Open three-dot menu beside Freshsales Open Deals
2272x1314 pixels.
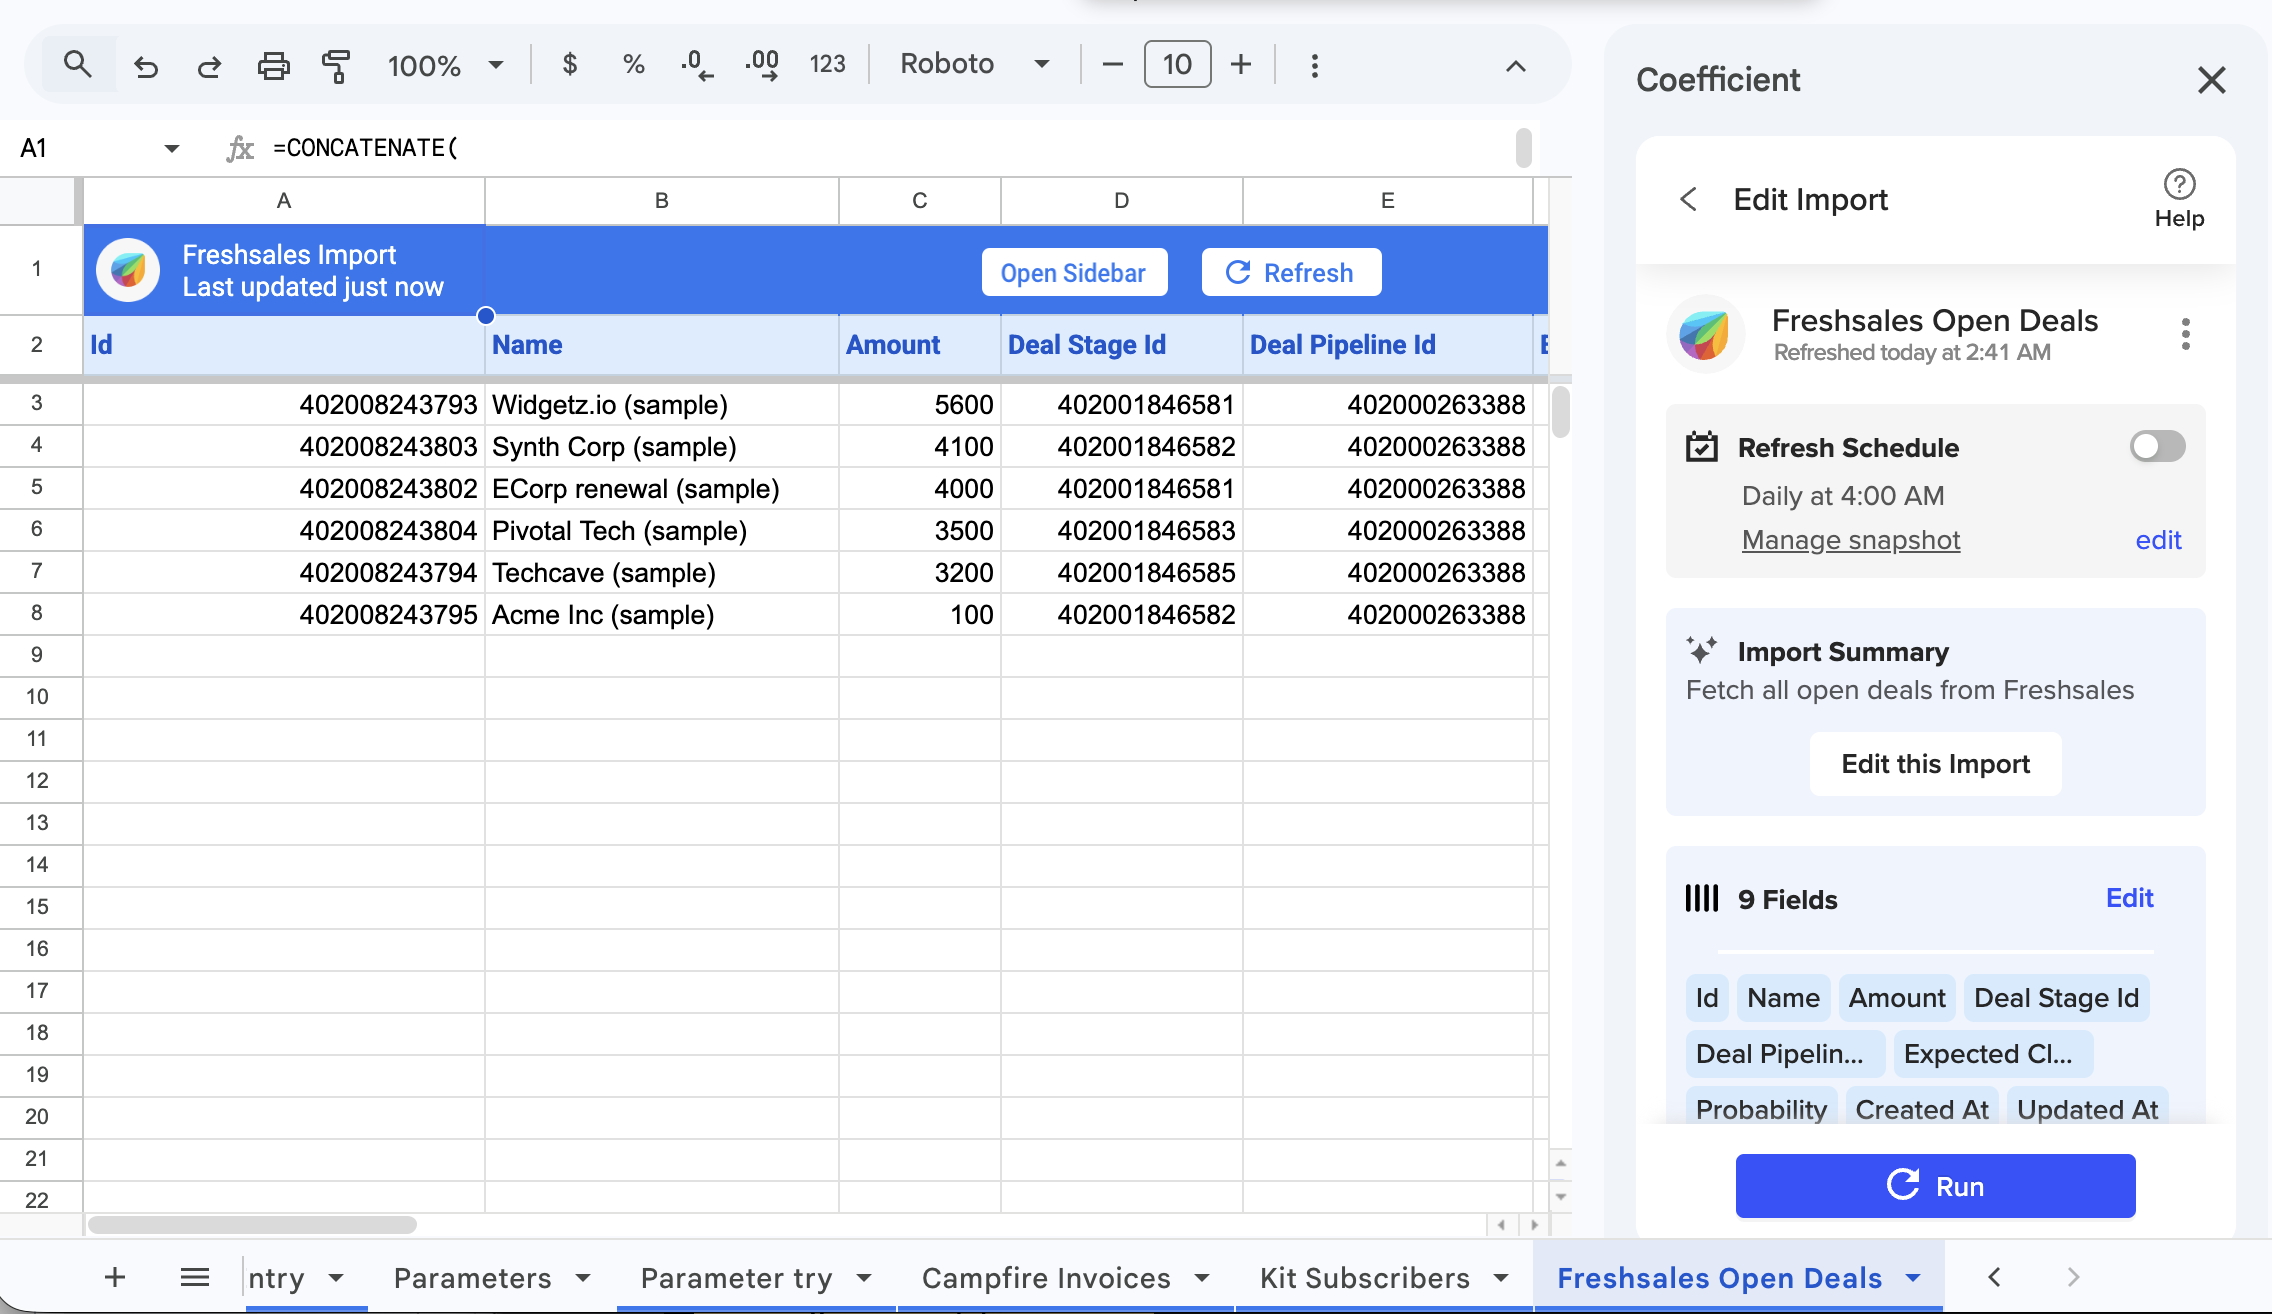(2185, 334)
